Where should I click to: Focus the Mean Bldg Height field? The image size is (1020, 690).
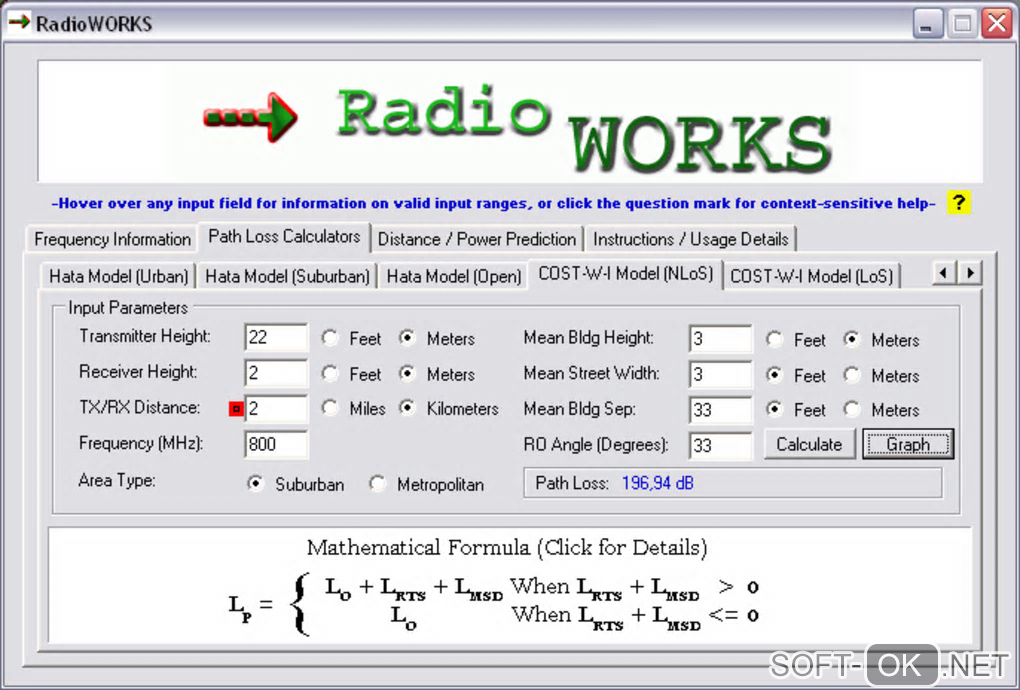720,338
